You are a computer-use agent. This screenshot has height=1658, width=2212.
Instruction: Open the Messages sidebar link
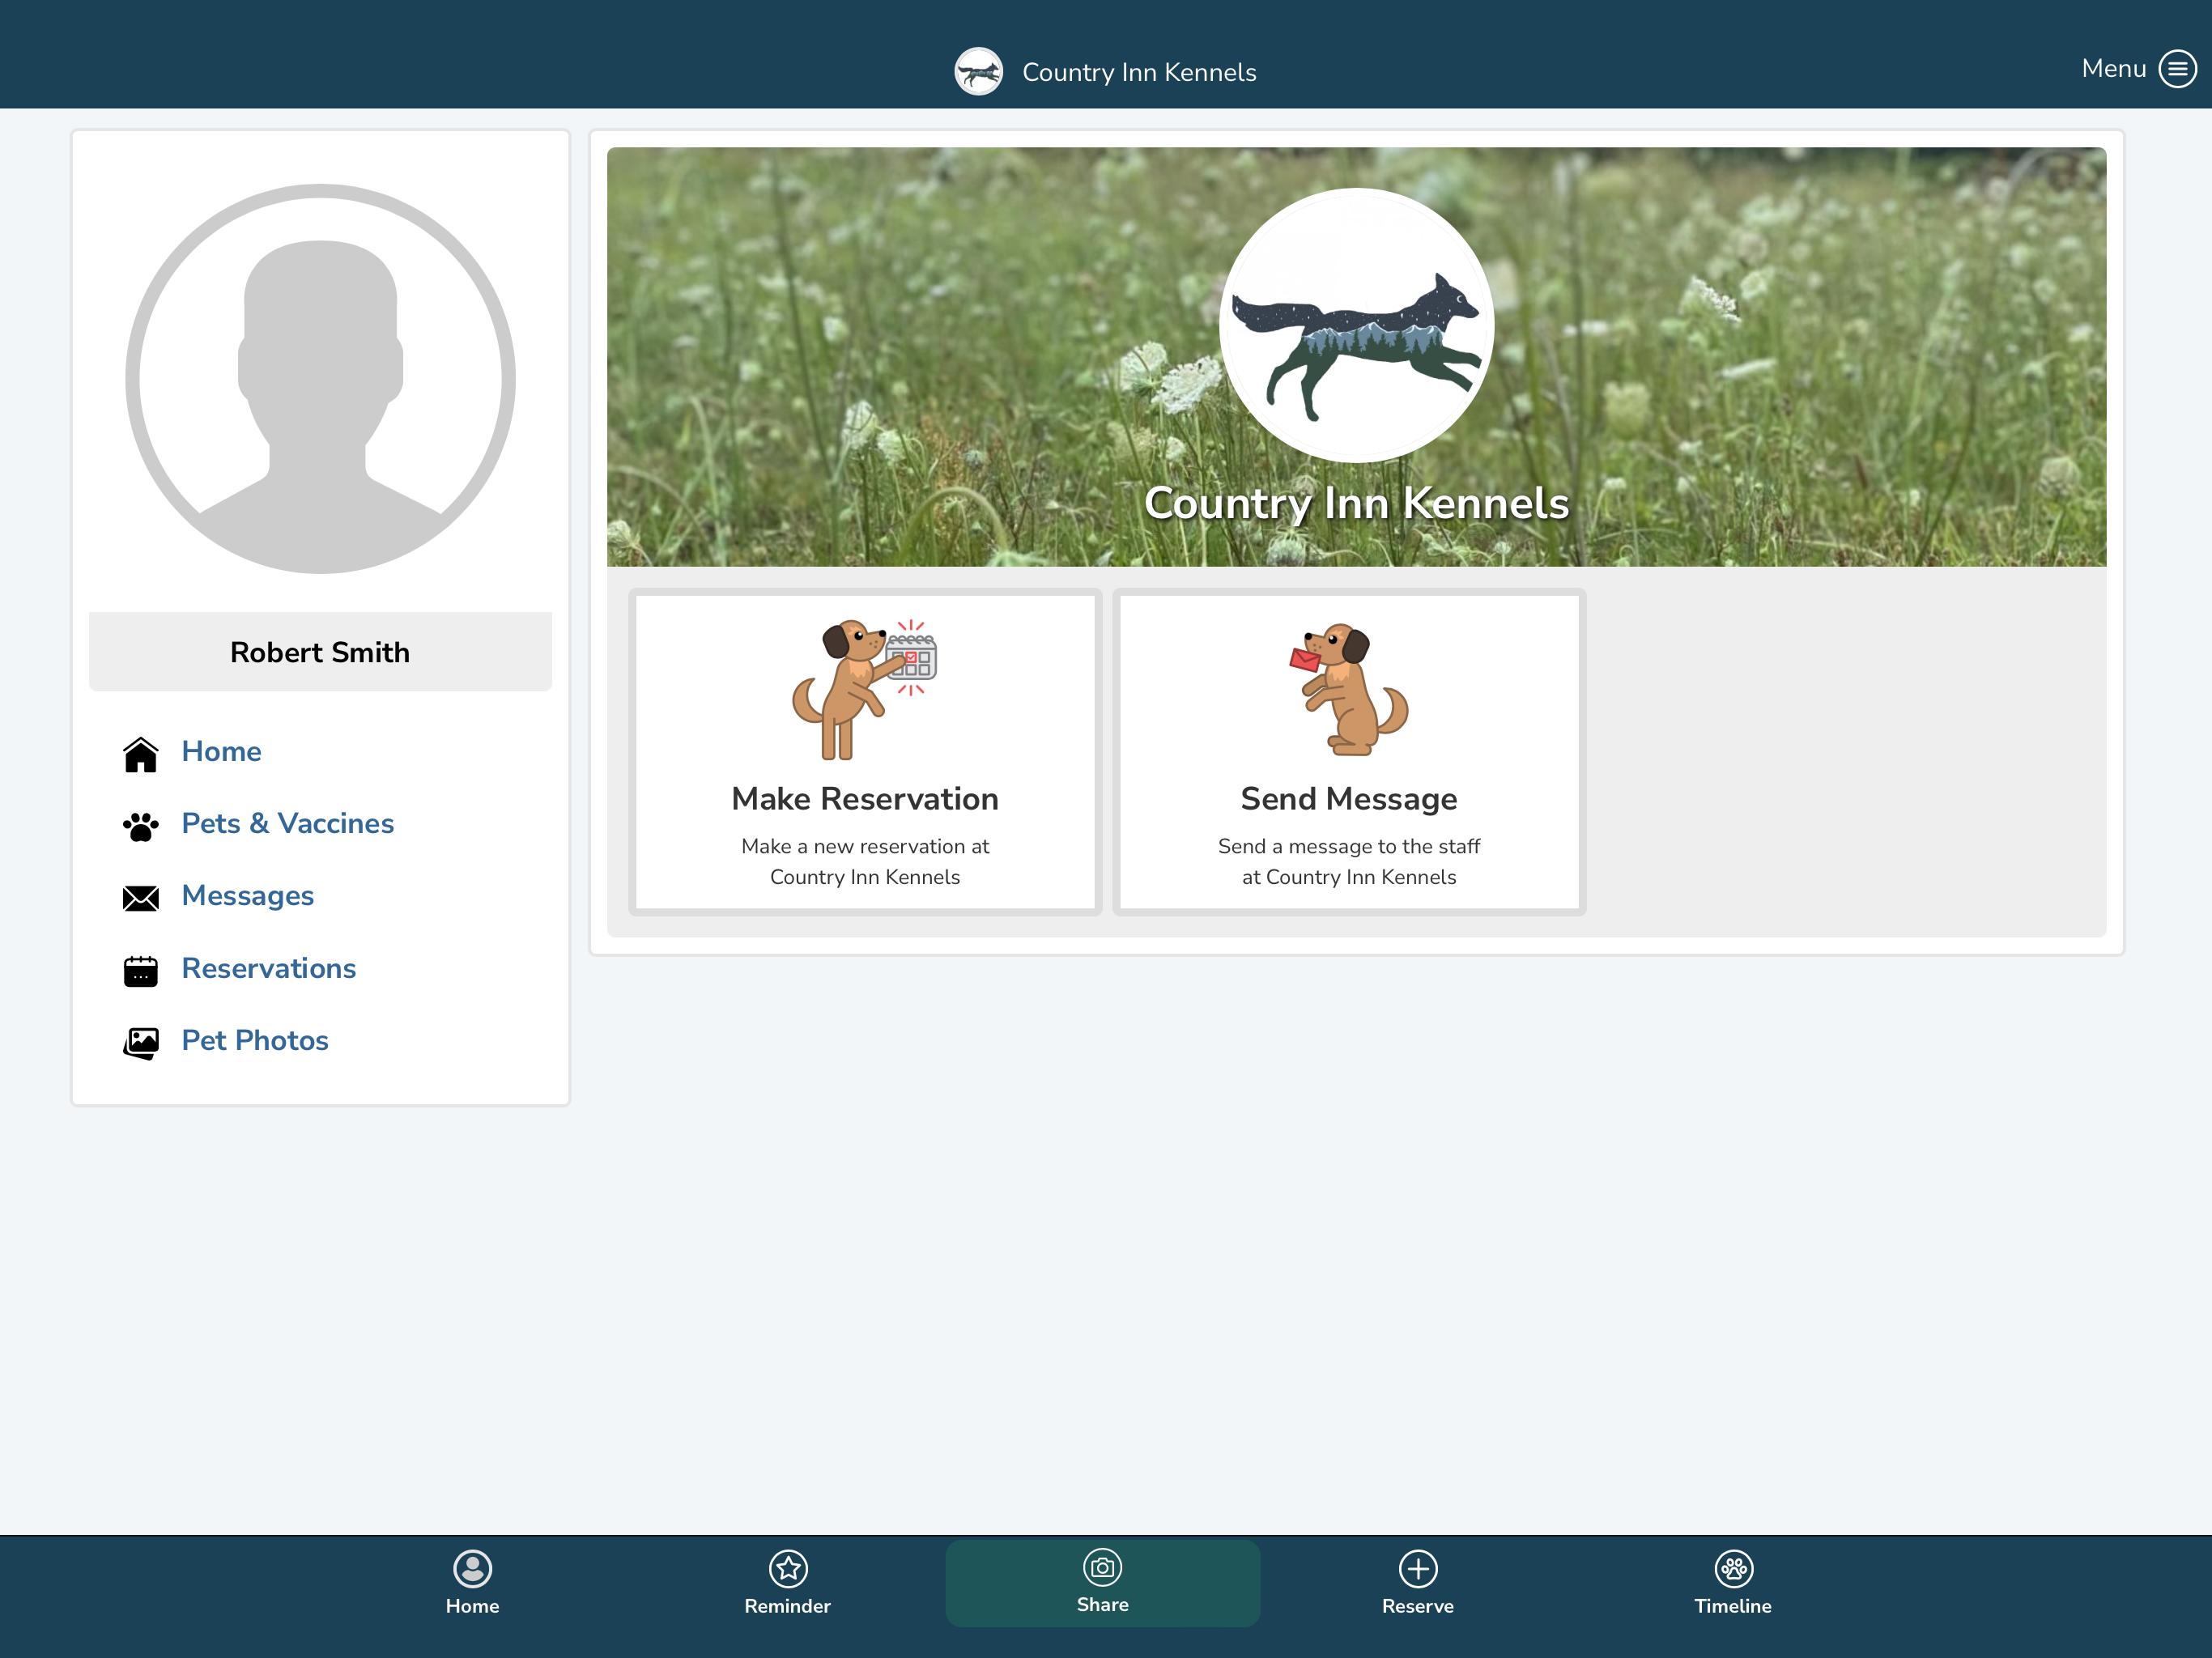pos(247,895)
